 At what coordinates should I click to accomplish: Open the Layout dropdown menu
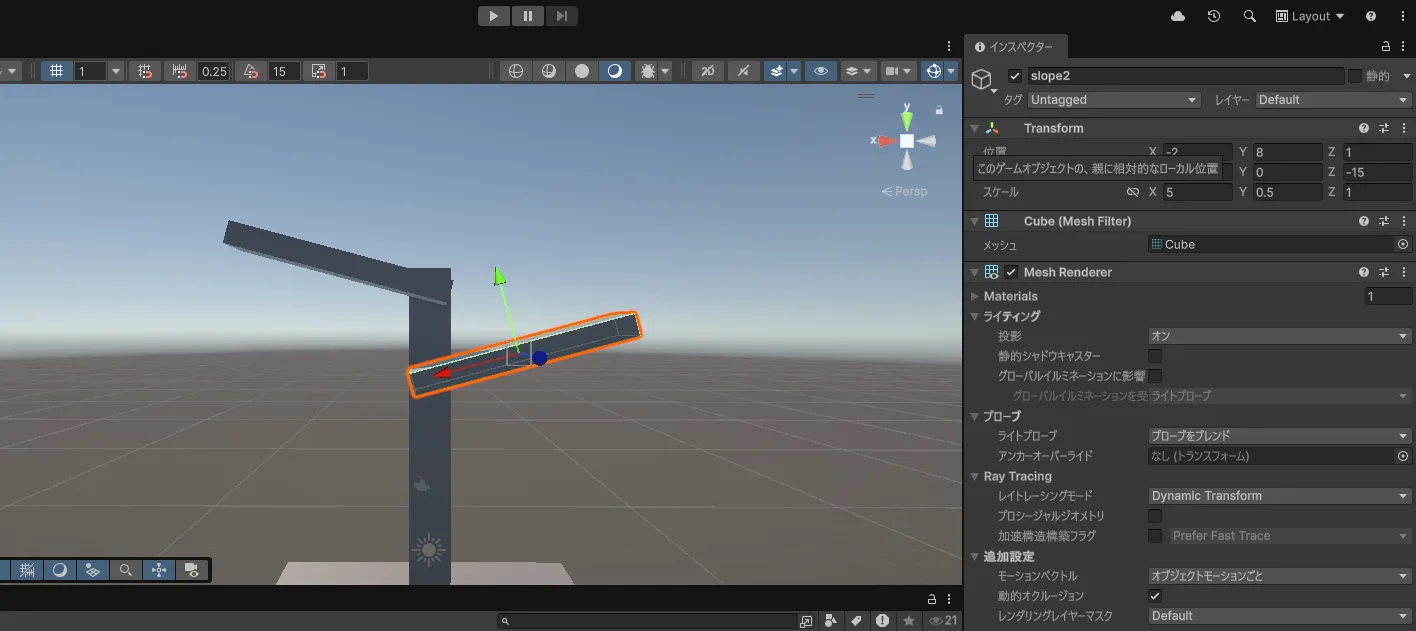tap(1310, 16)
